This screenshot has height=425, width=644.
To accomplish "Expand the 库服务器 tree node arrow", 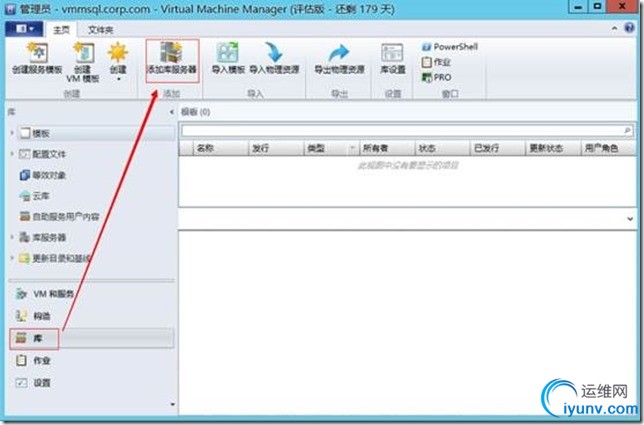I will (12, 237).
